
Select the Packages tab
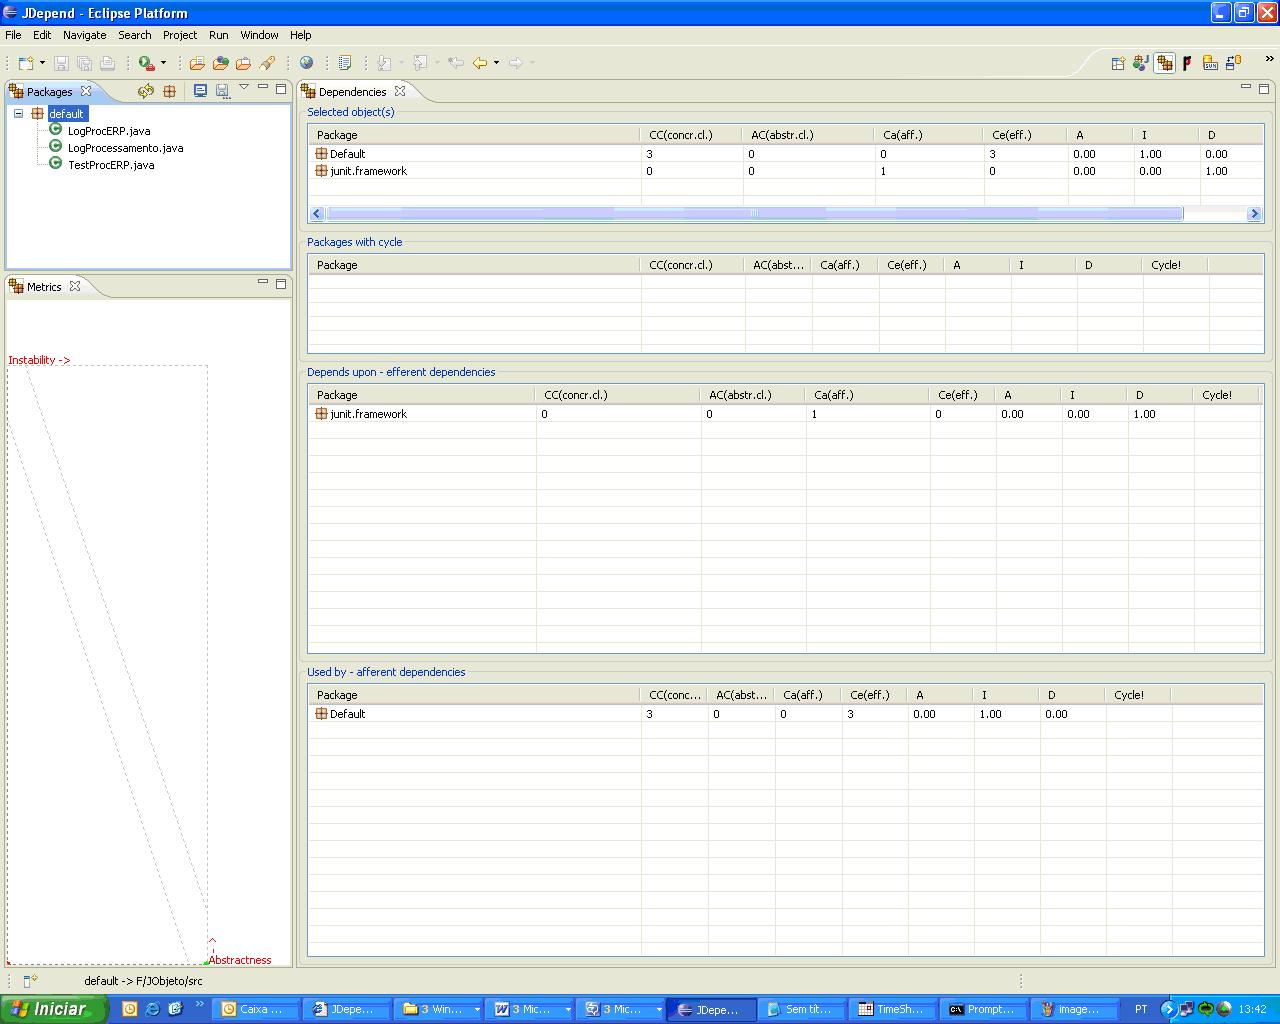(x=49, y=92)
